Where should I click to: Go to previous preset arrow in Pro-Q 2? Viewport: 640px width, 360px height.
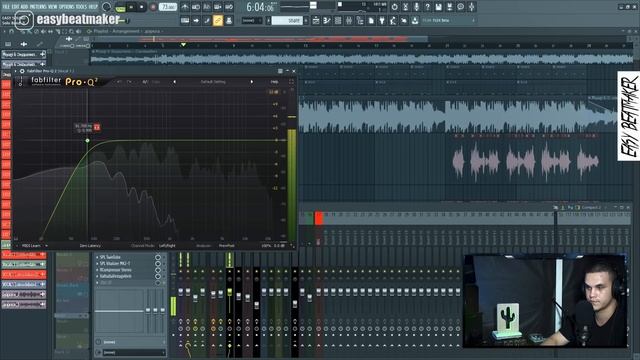pyautogui.click(x=175, y=82)
